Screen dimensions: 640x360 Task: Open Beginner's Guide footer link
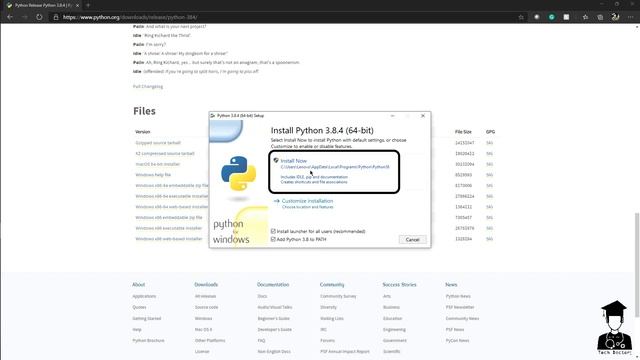pos(273,318)
